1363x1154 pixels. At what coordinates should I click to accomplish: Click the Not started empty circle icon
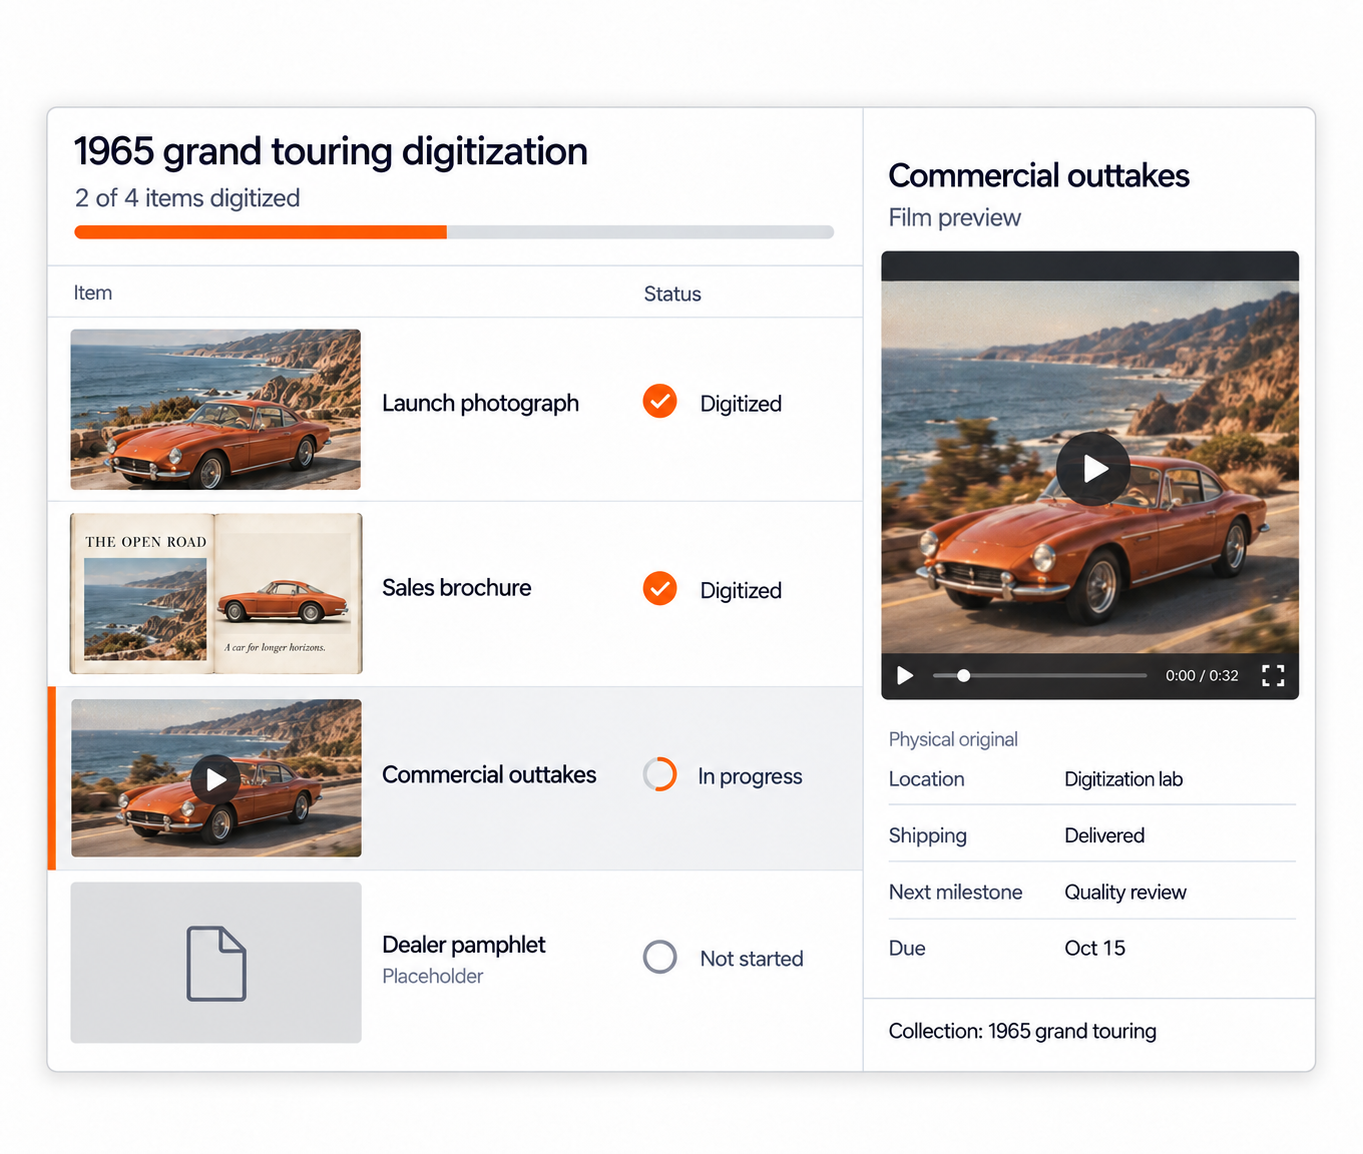660,957
